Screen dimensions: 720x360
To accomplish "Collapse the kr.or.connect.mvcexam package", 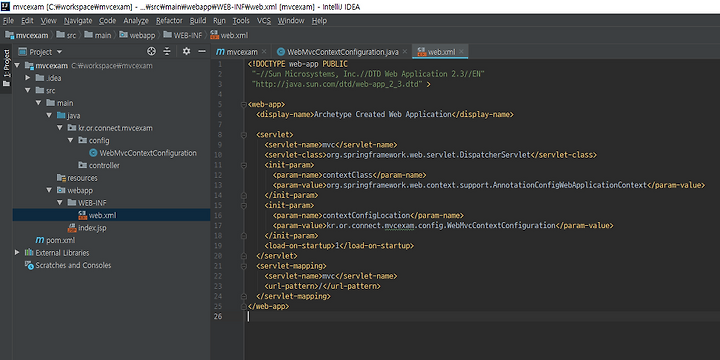I will pos(60,128).
